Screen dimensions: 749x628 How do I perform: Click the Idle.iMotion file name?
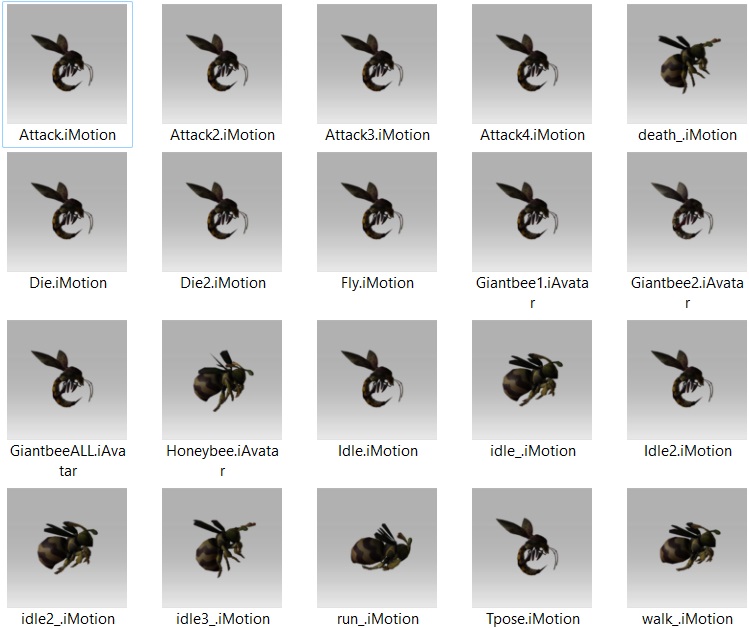(x=377, y=451)
